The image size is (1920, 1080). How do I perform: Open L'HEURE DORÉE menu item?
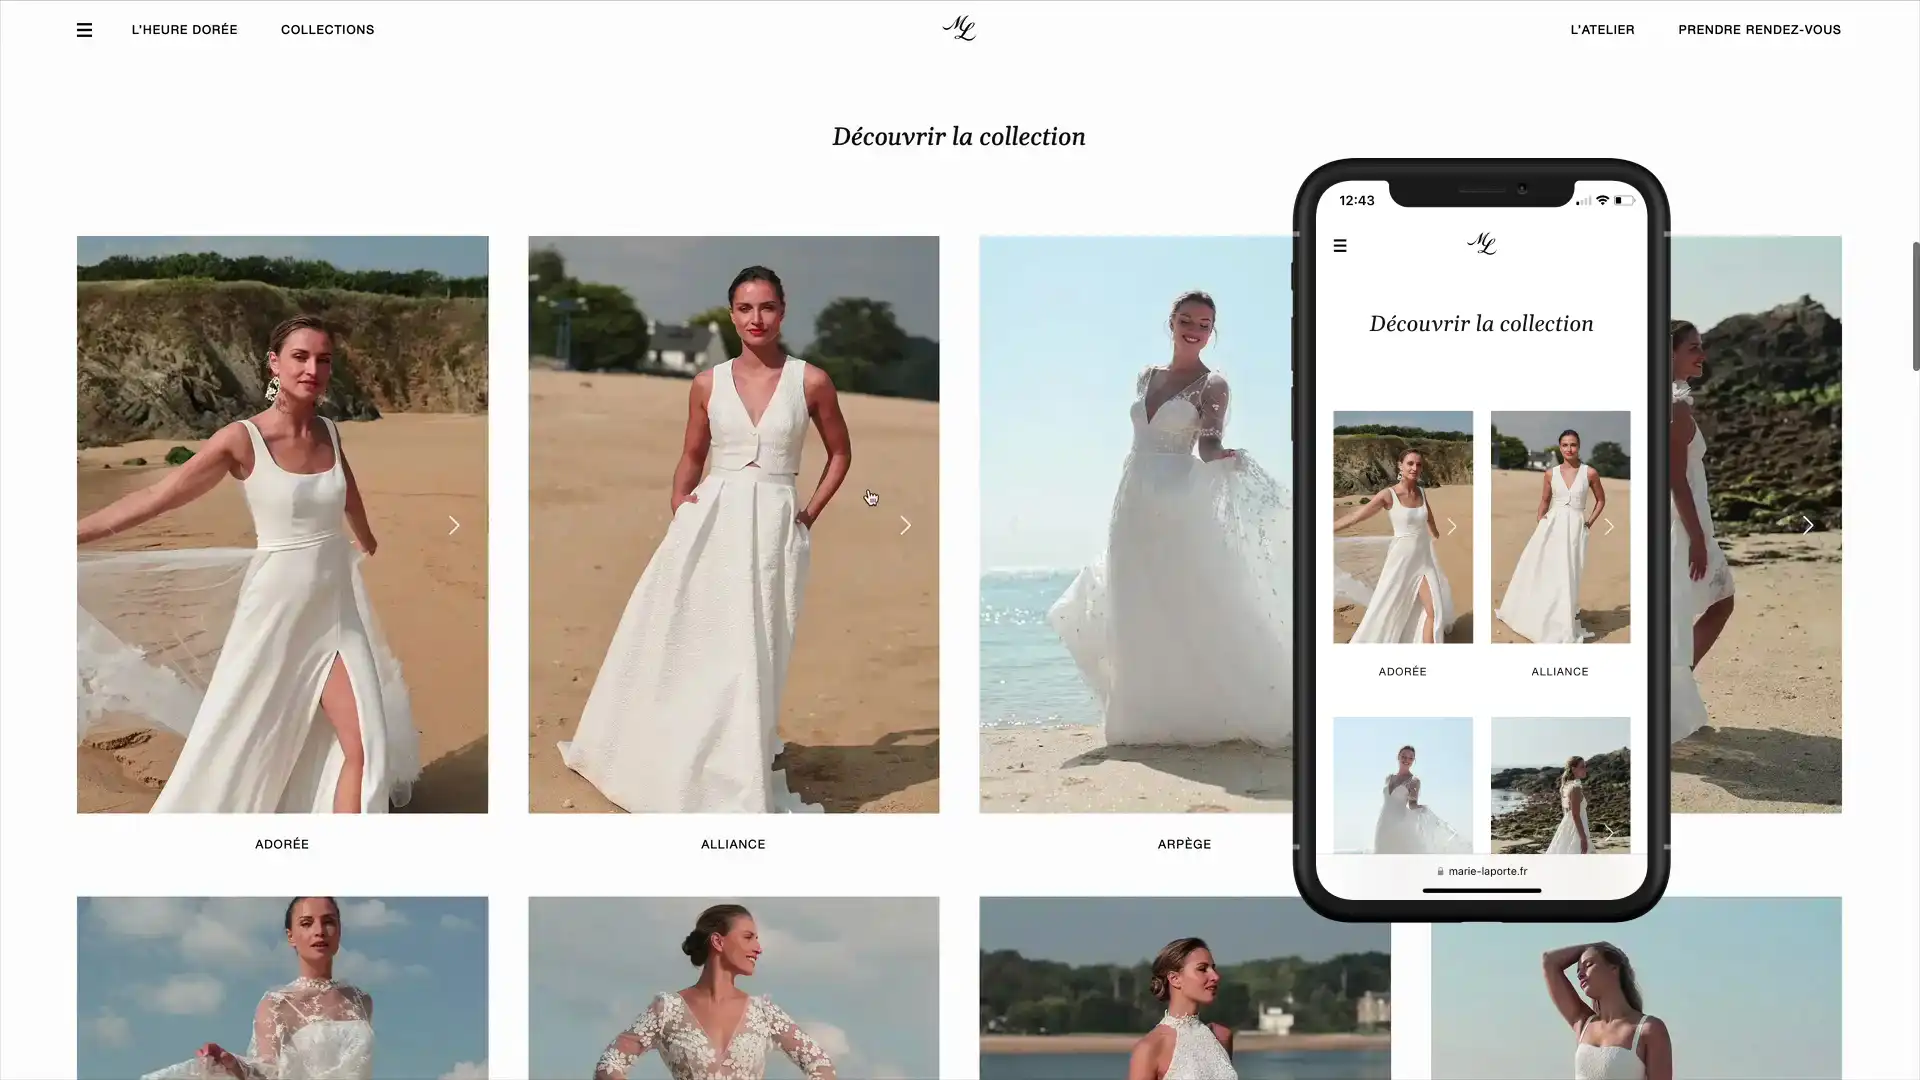185,29
